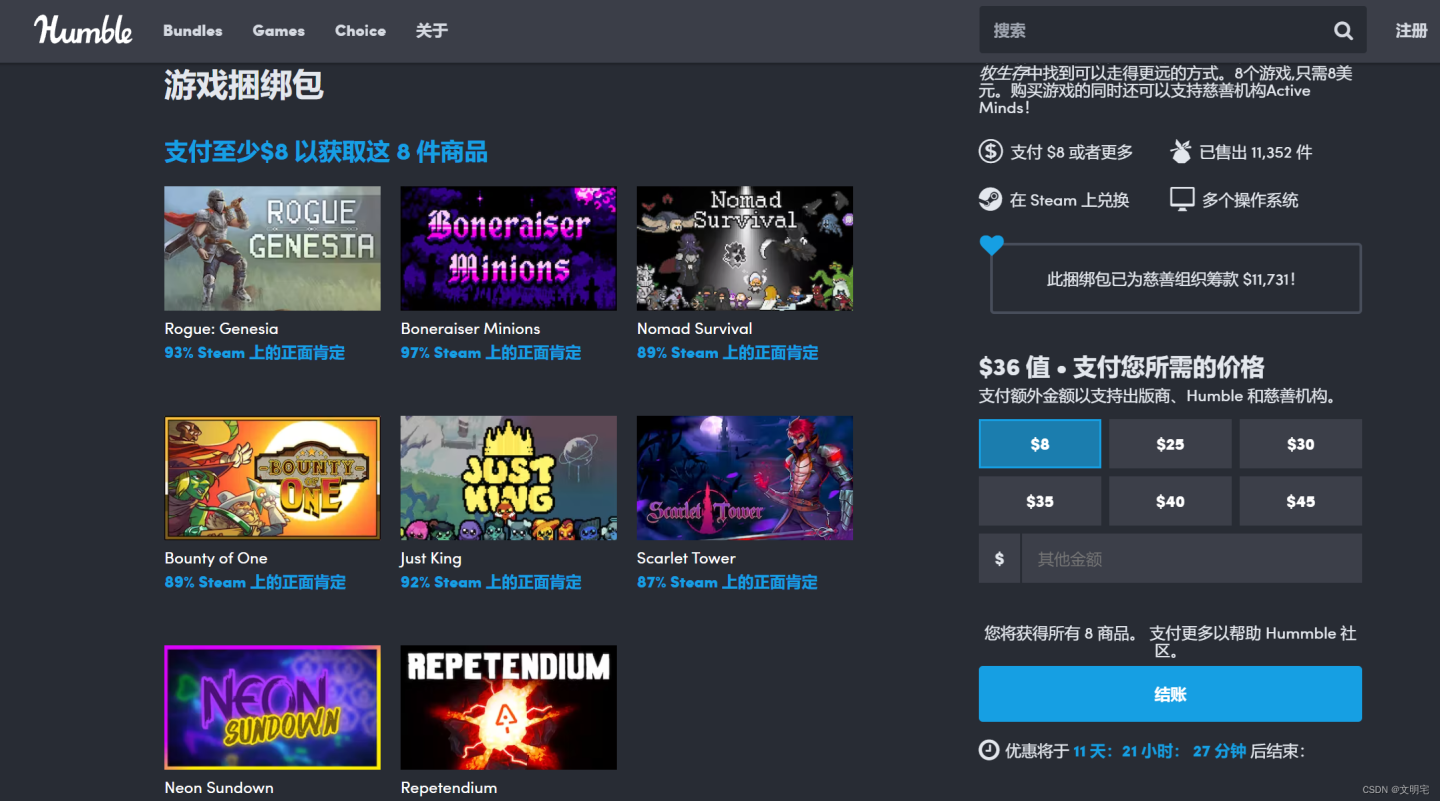The image size is (1440, 801).
Task: Click the Humble logo
Action: pos(83,30)
